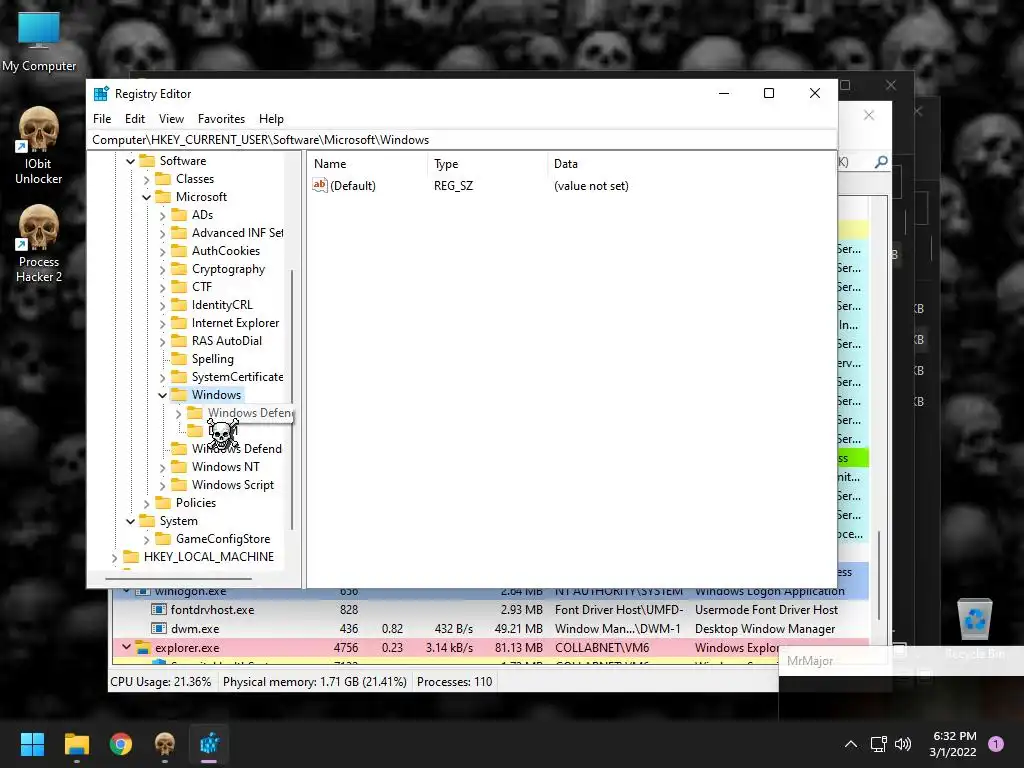Image resolution: width=1024 pixels, height=768 pixels.
Task: Open volume speaker tray icon
Action: [x=903, y=744]
